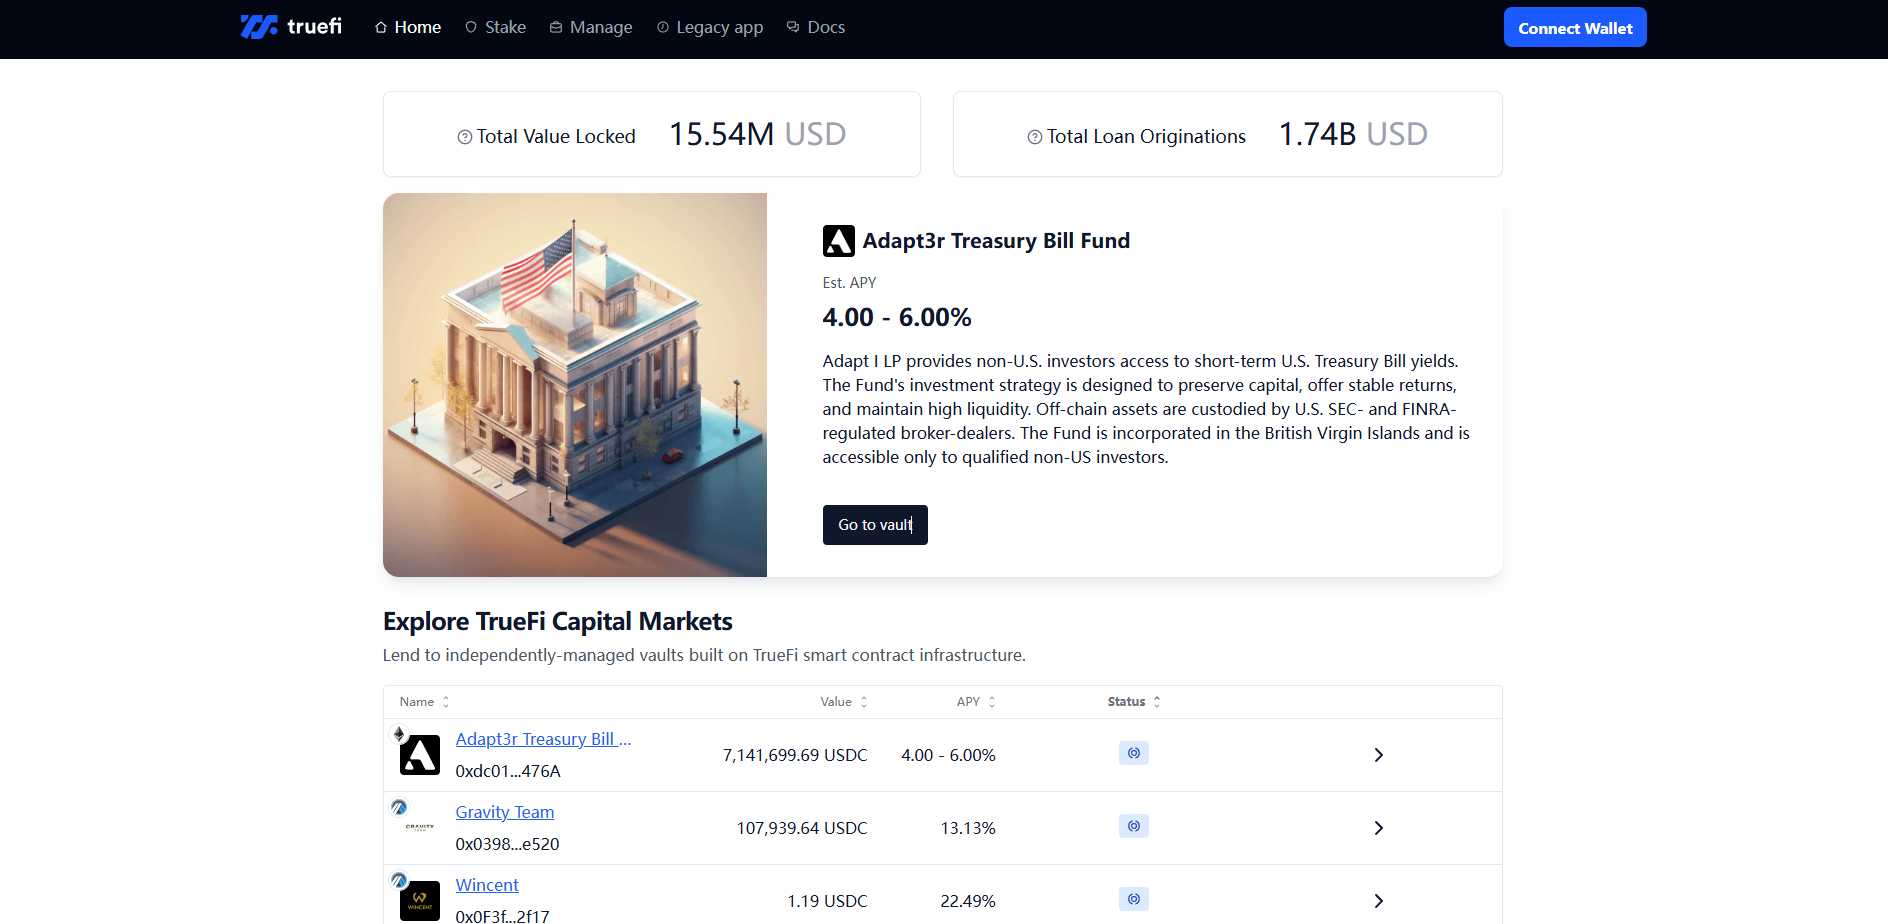
Task: Click the status icon in Adapt3r row
Action: [x=1133, y=753]
